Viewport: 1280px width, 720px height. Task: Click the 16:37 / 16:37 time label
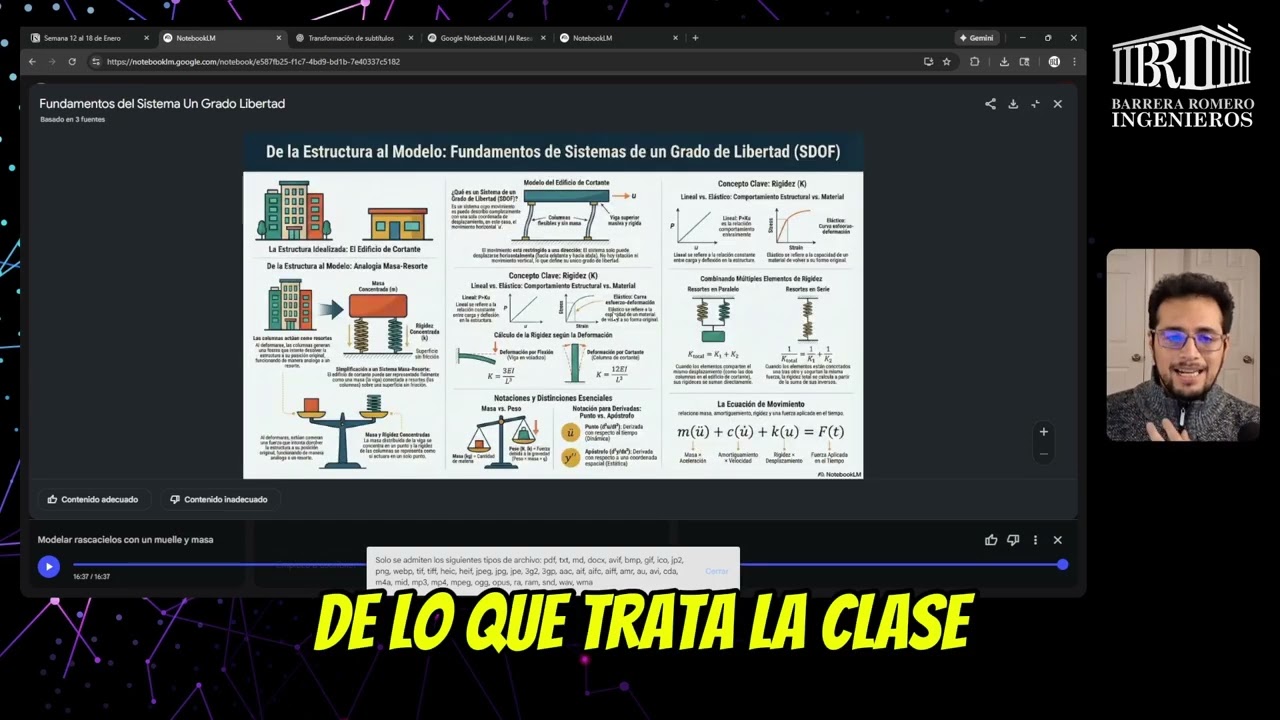coord(91,577)
